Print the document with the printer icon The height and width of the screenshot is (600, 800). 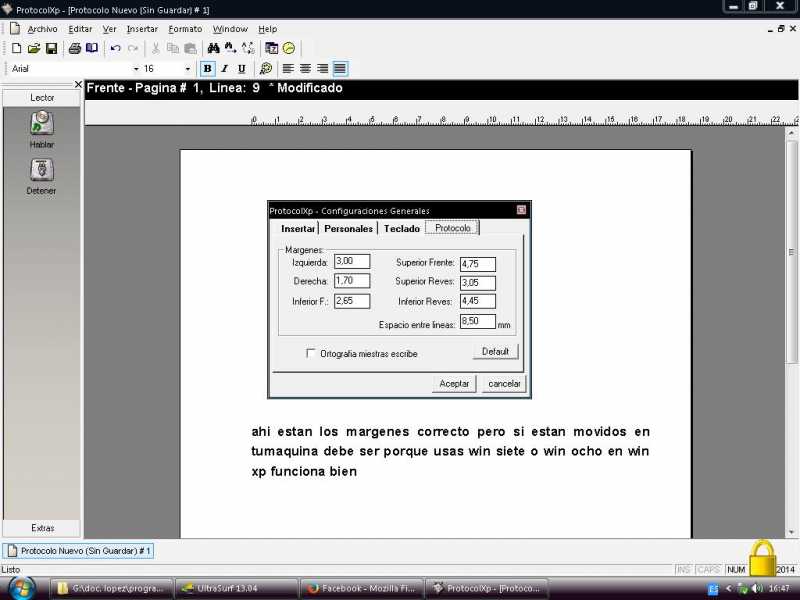click(74, 48)
